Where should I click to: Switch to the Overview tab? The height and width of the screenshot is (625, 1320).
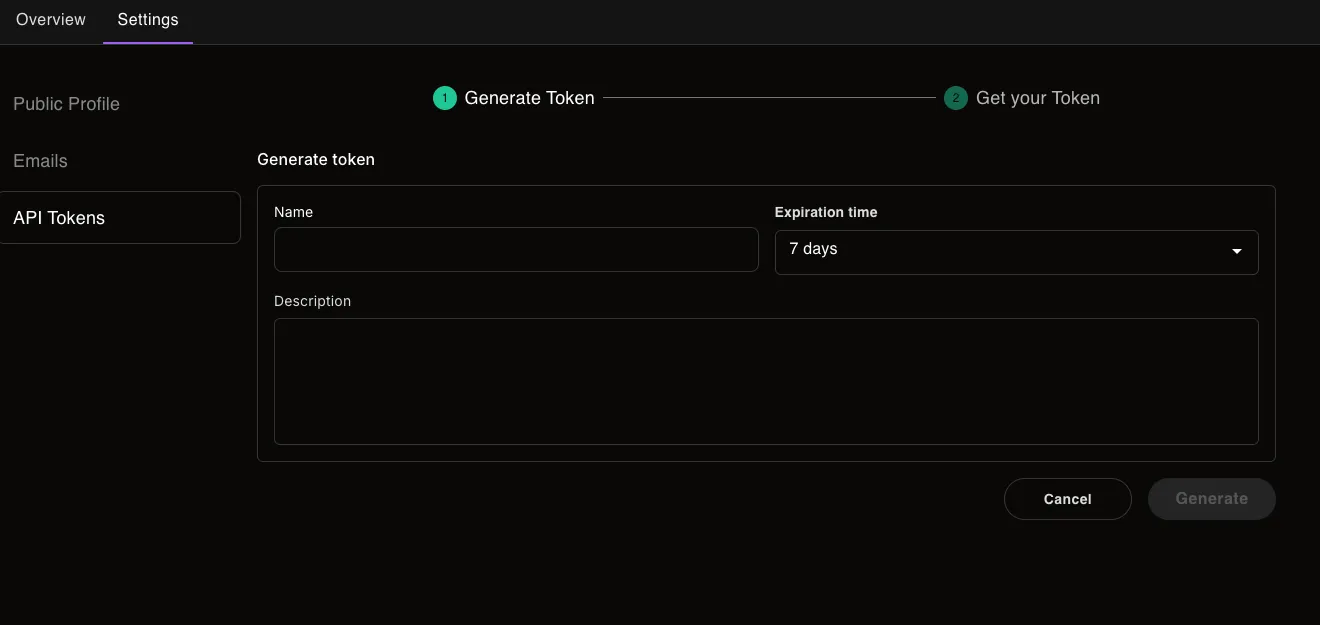click(x=50, y=19)
